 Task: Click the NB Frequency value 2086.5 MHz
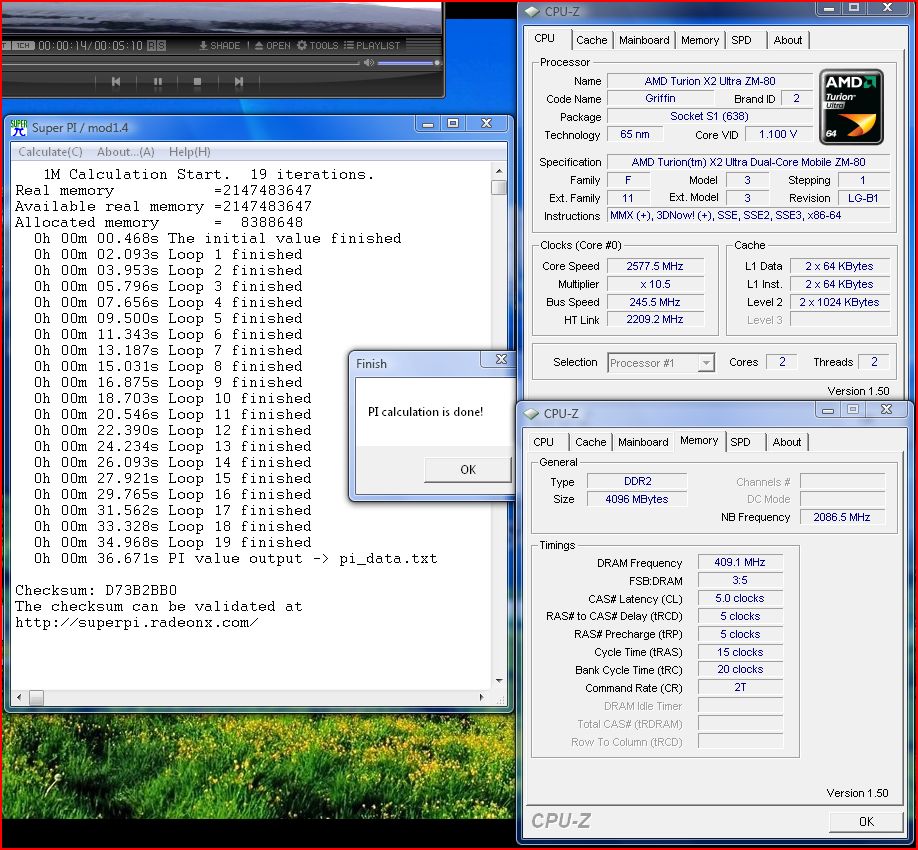click(841, 517)
